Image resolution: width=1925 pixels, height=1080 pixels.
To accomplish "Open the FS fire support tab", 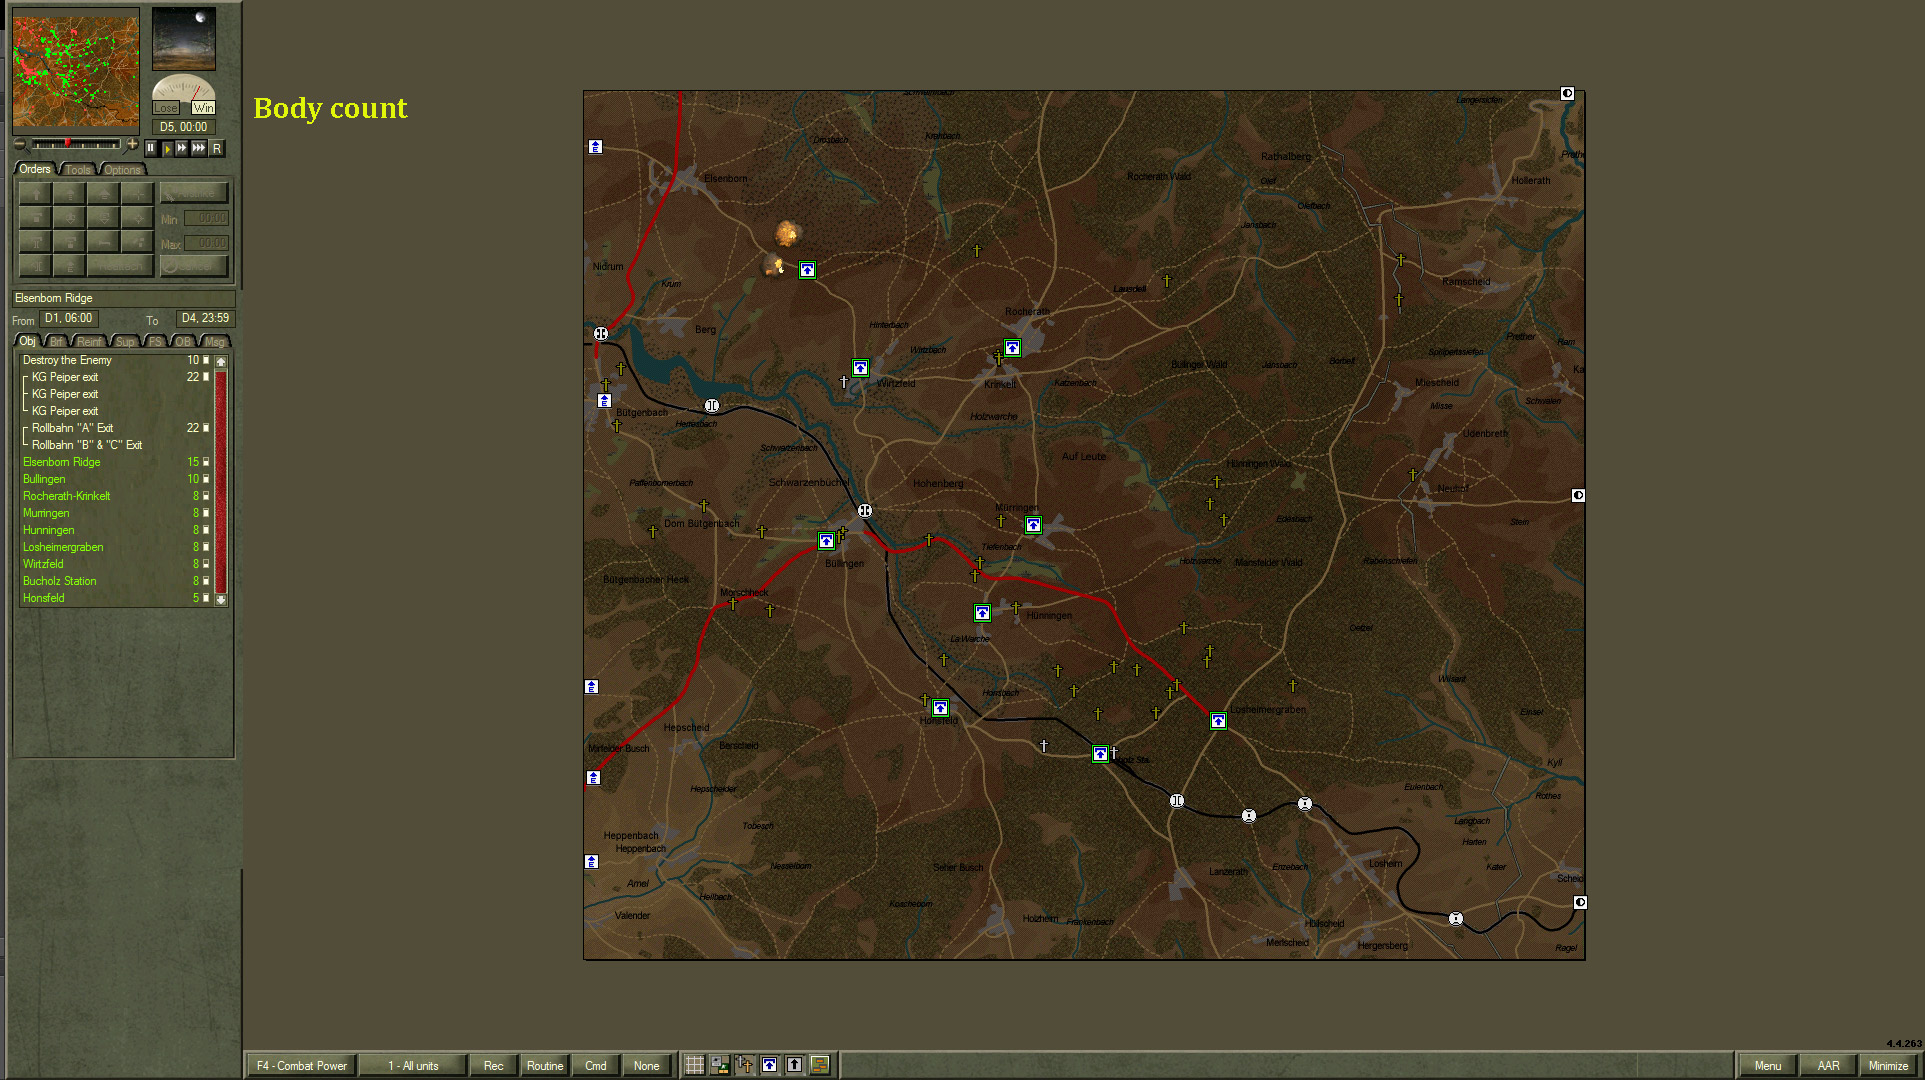I will 155,342.
